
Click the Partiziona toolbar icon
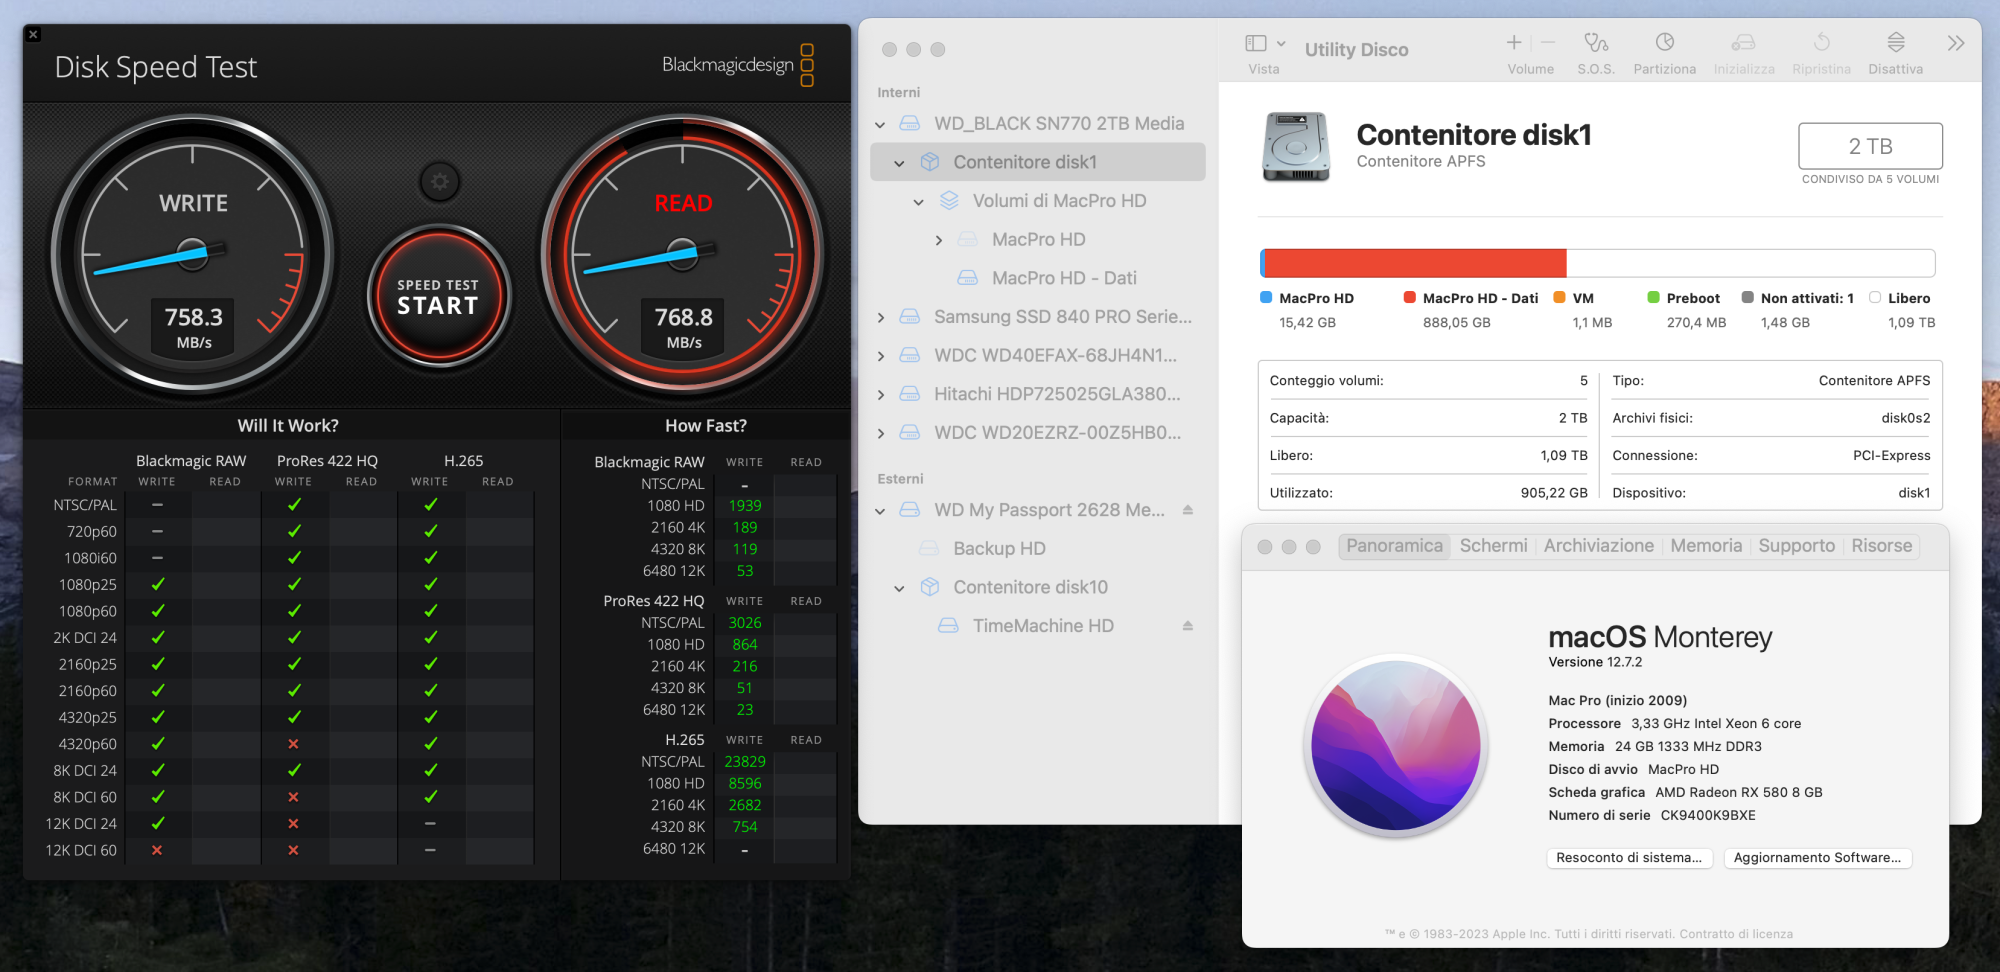pyautogui.click(x=1664, y=43)
